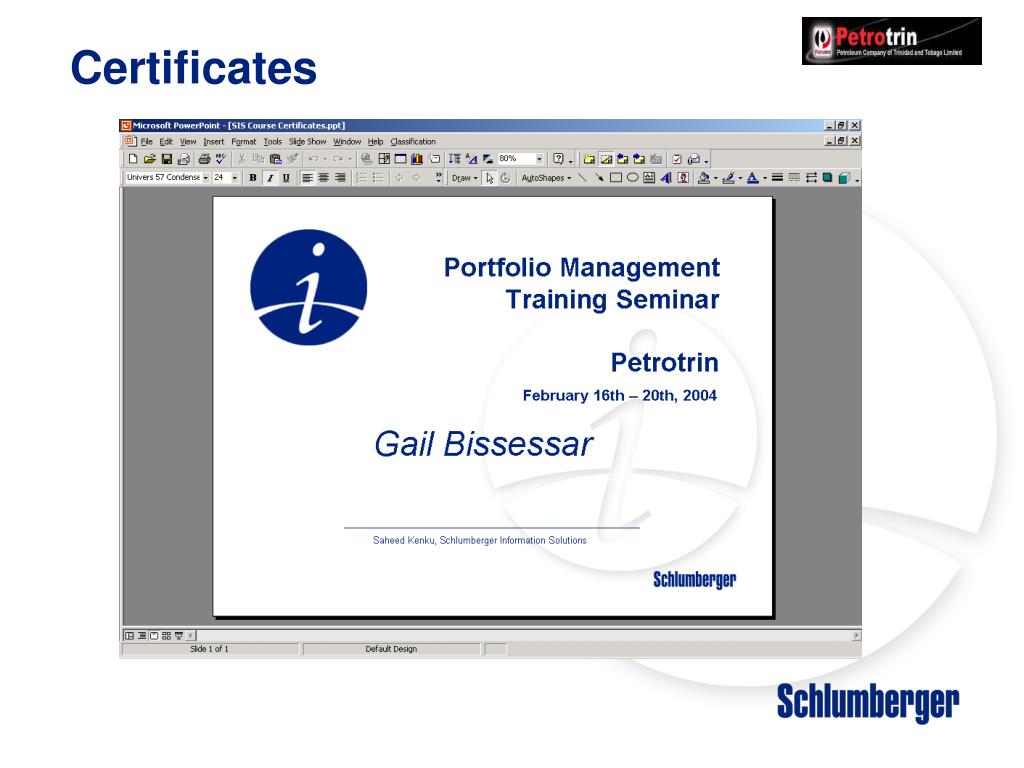Image resolution: width=1024 pixels, height=768 pixels.
Task: Insert a Text Box
Action: (649, 178)
